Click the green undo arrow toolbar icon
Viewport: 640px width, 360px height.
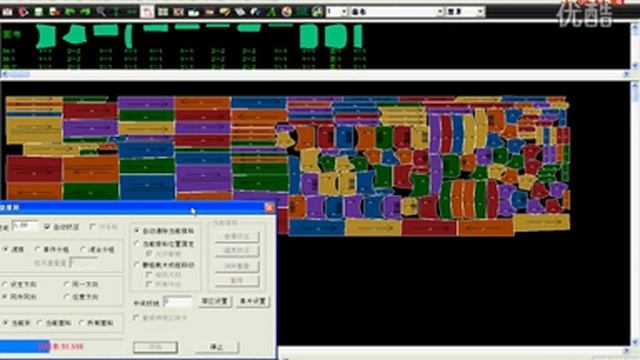[x=69, y=12]
